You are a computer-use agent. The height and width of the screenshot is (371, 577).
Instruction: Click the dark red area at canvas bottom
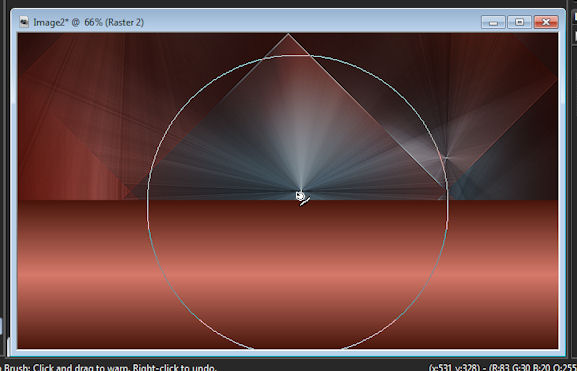pos(288,339)
